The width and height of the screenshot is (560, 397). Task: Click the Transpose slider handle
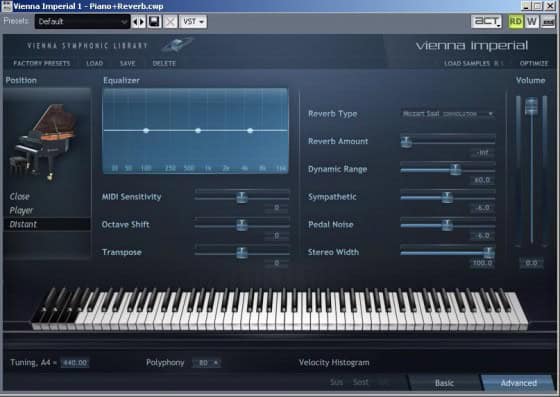pos(242,252)
